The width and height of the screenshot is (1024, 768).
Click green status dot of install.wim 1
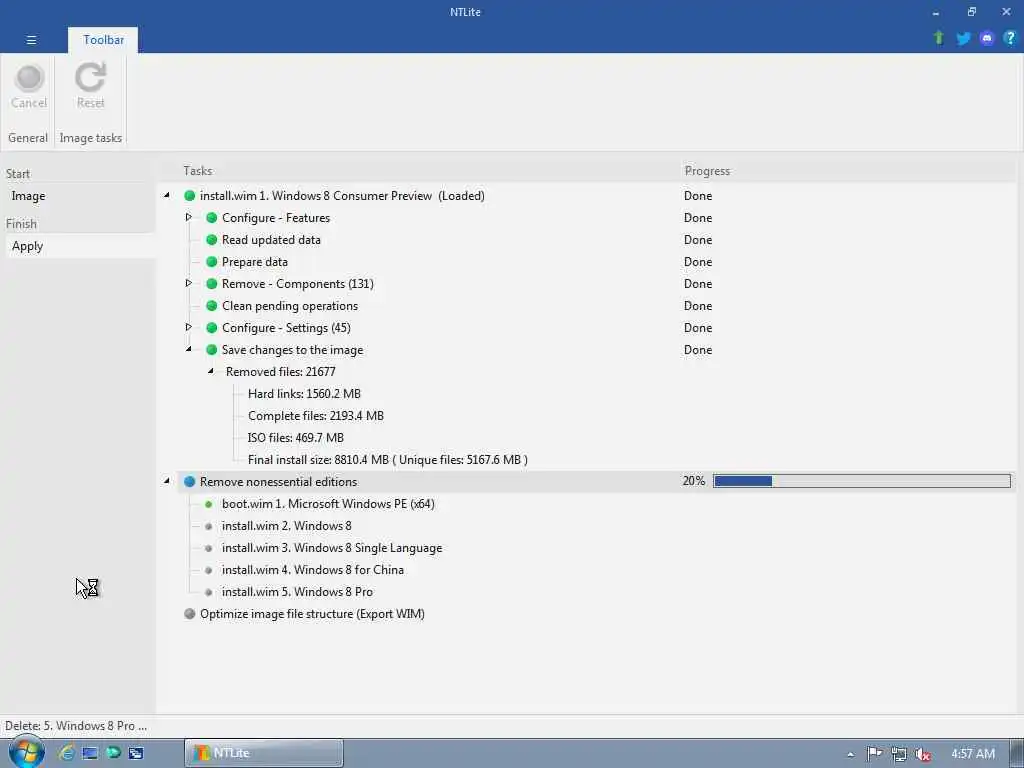pyautogui.click(x=189, y=195)
